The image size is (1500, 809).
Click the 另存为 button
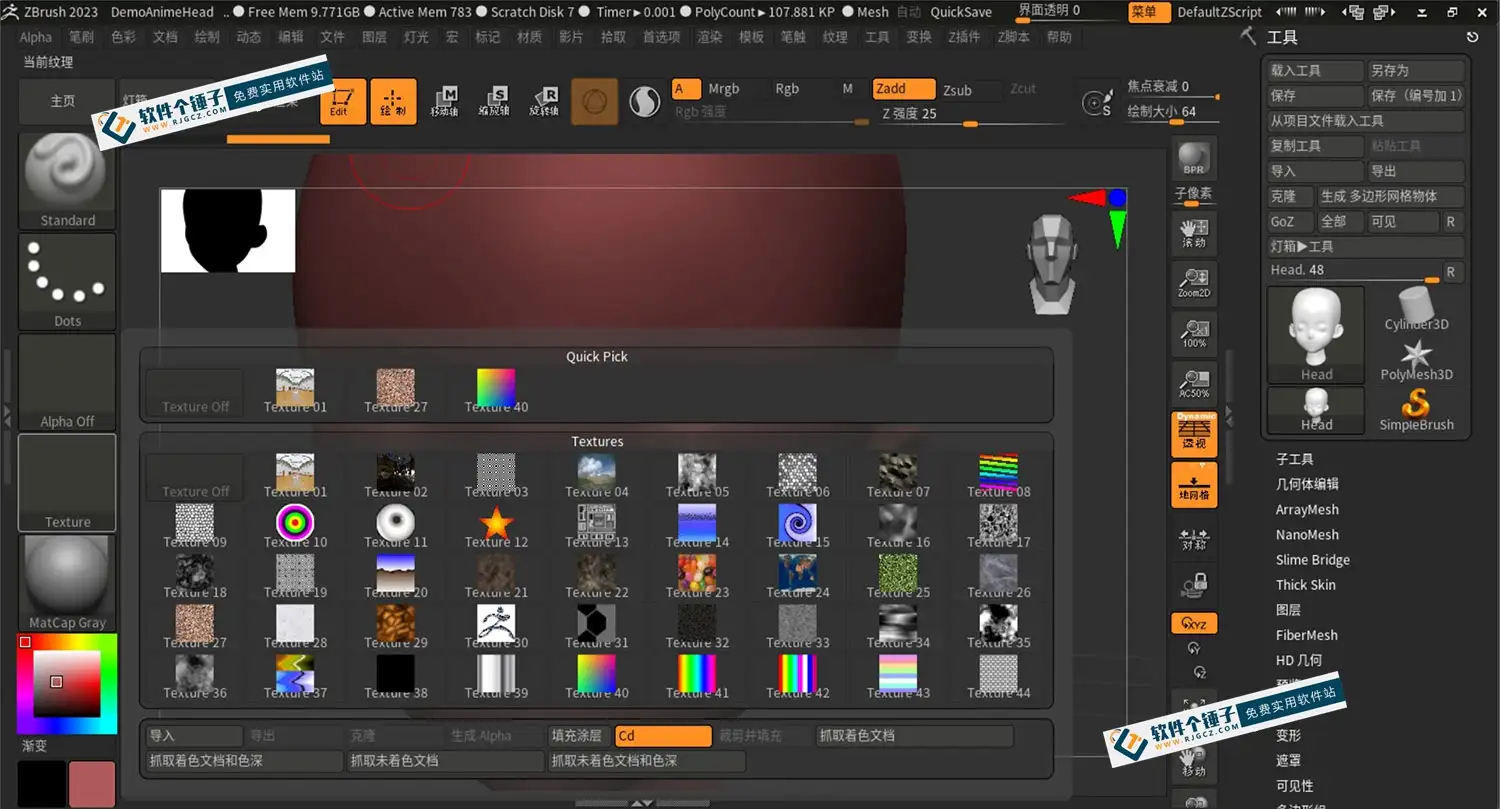1416,71
